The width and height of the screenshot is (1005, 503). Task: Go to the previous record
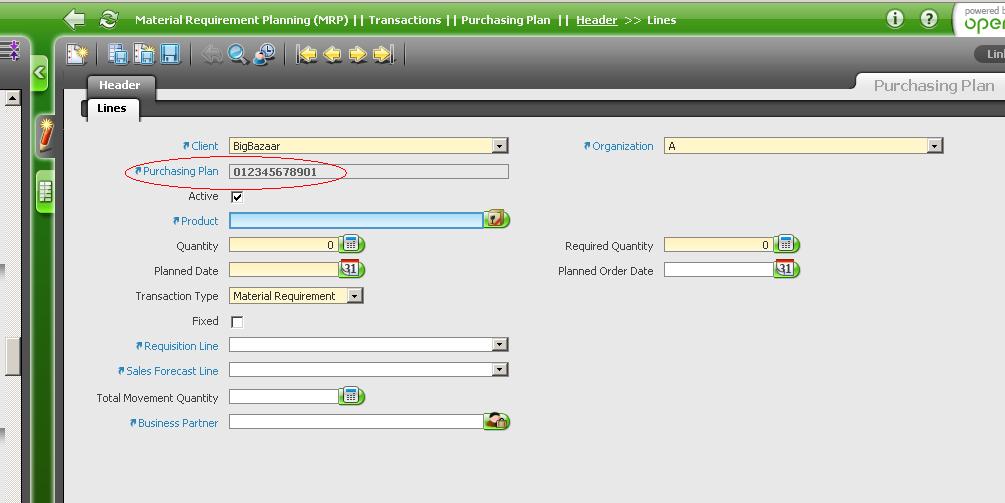click(x=332, y=54)
